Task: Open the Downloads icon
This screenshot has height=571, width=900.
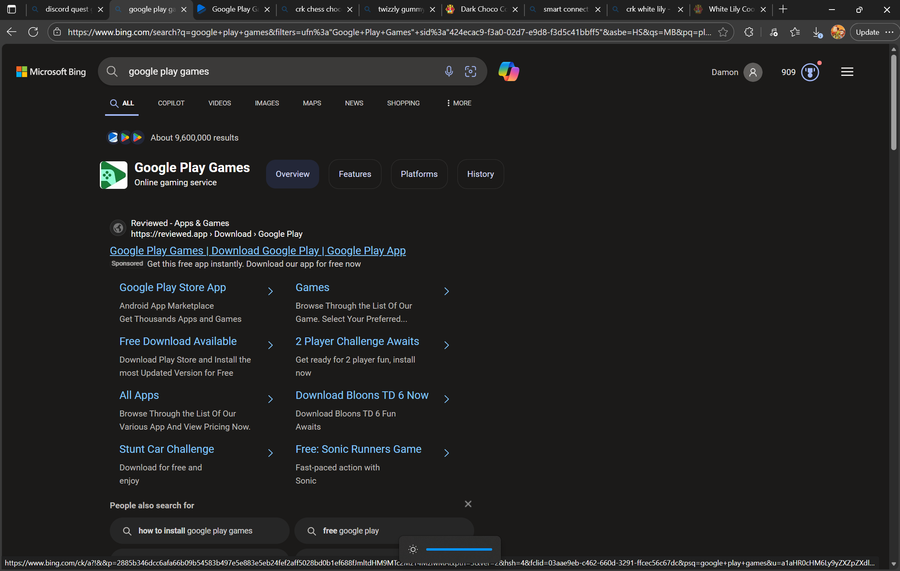Action: 817,33
